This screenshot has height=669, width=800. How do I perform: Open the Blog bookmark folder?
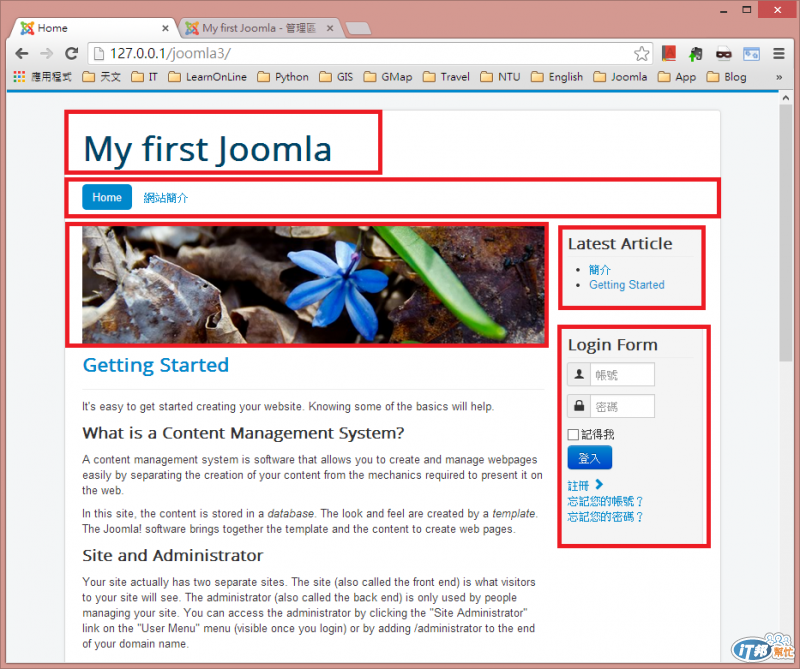pos(727,77)
